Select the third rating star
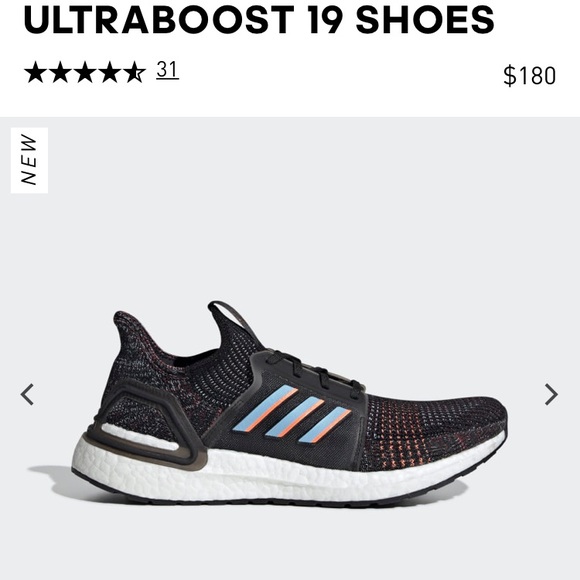 point(85,72)
